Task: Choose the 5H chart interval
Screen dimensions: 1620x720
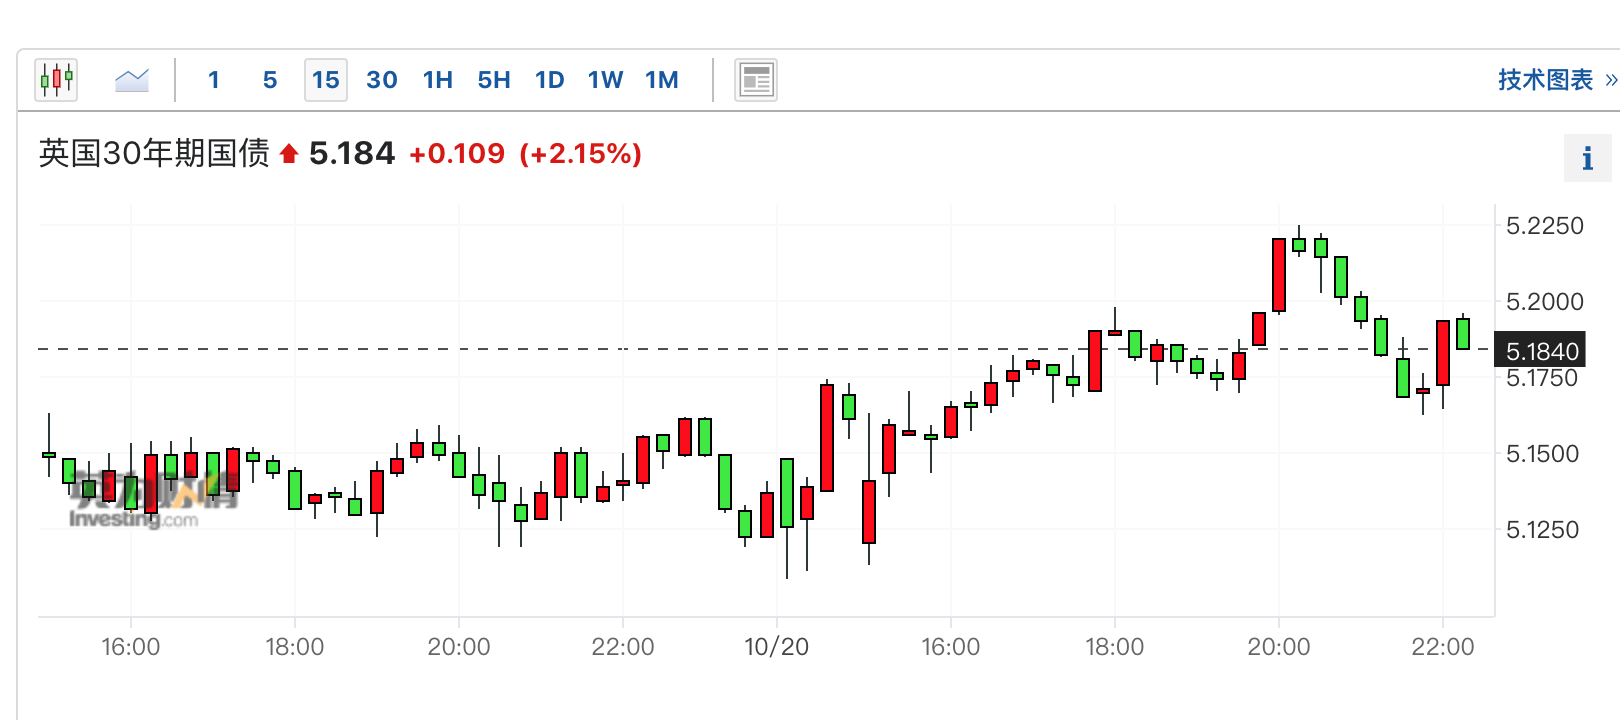Action: coord(494,80)
